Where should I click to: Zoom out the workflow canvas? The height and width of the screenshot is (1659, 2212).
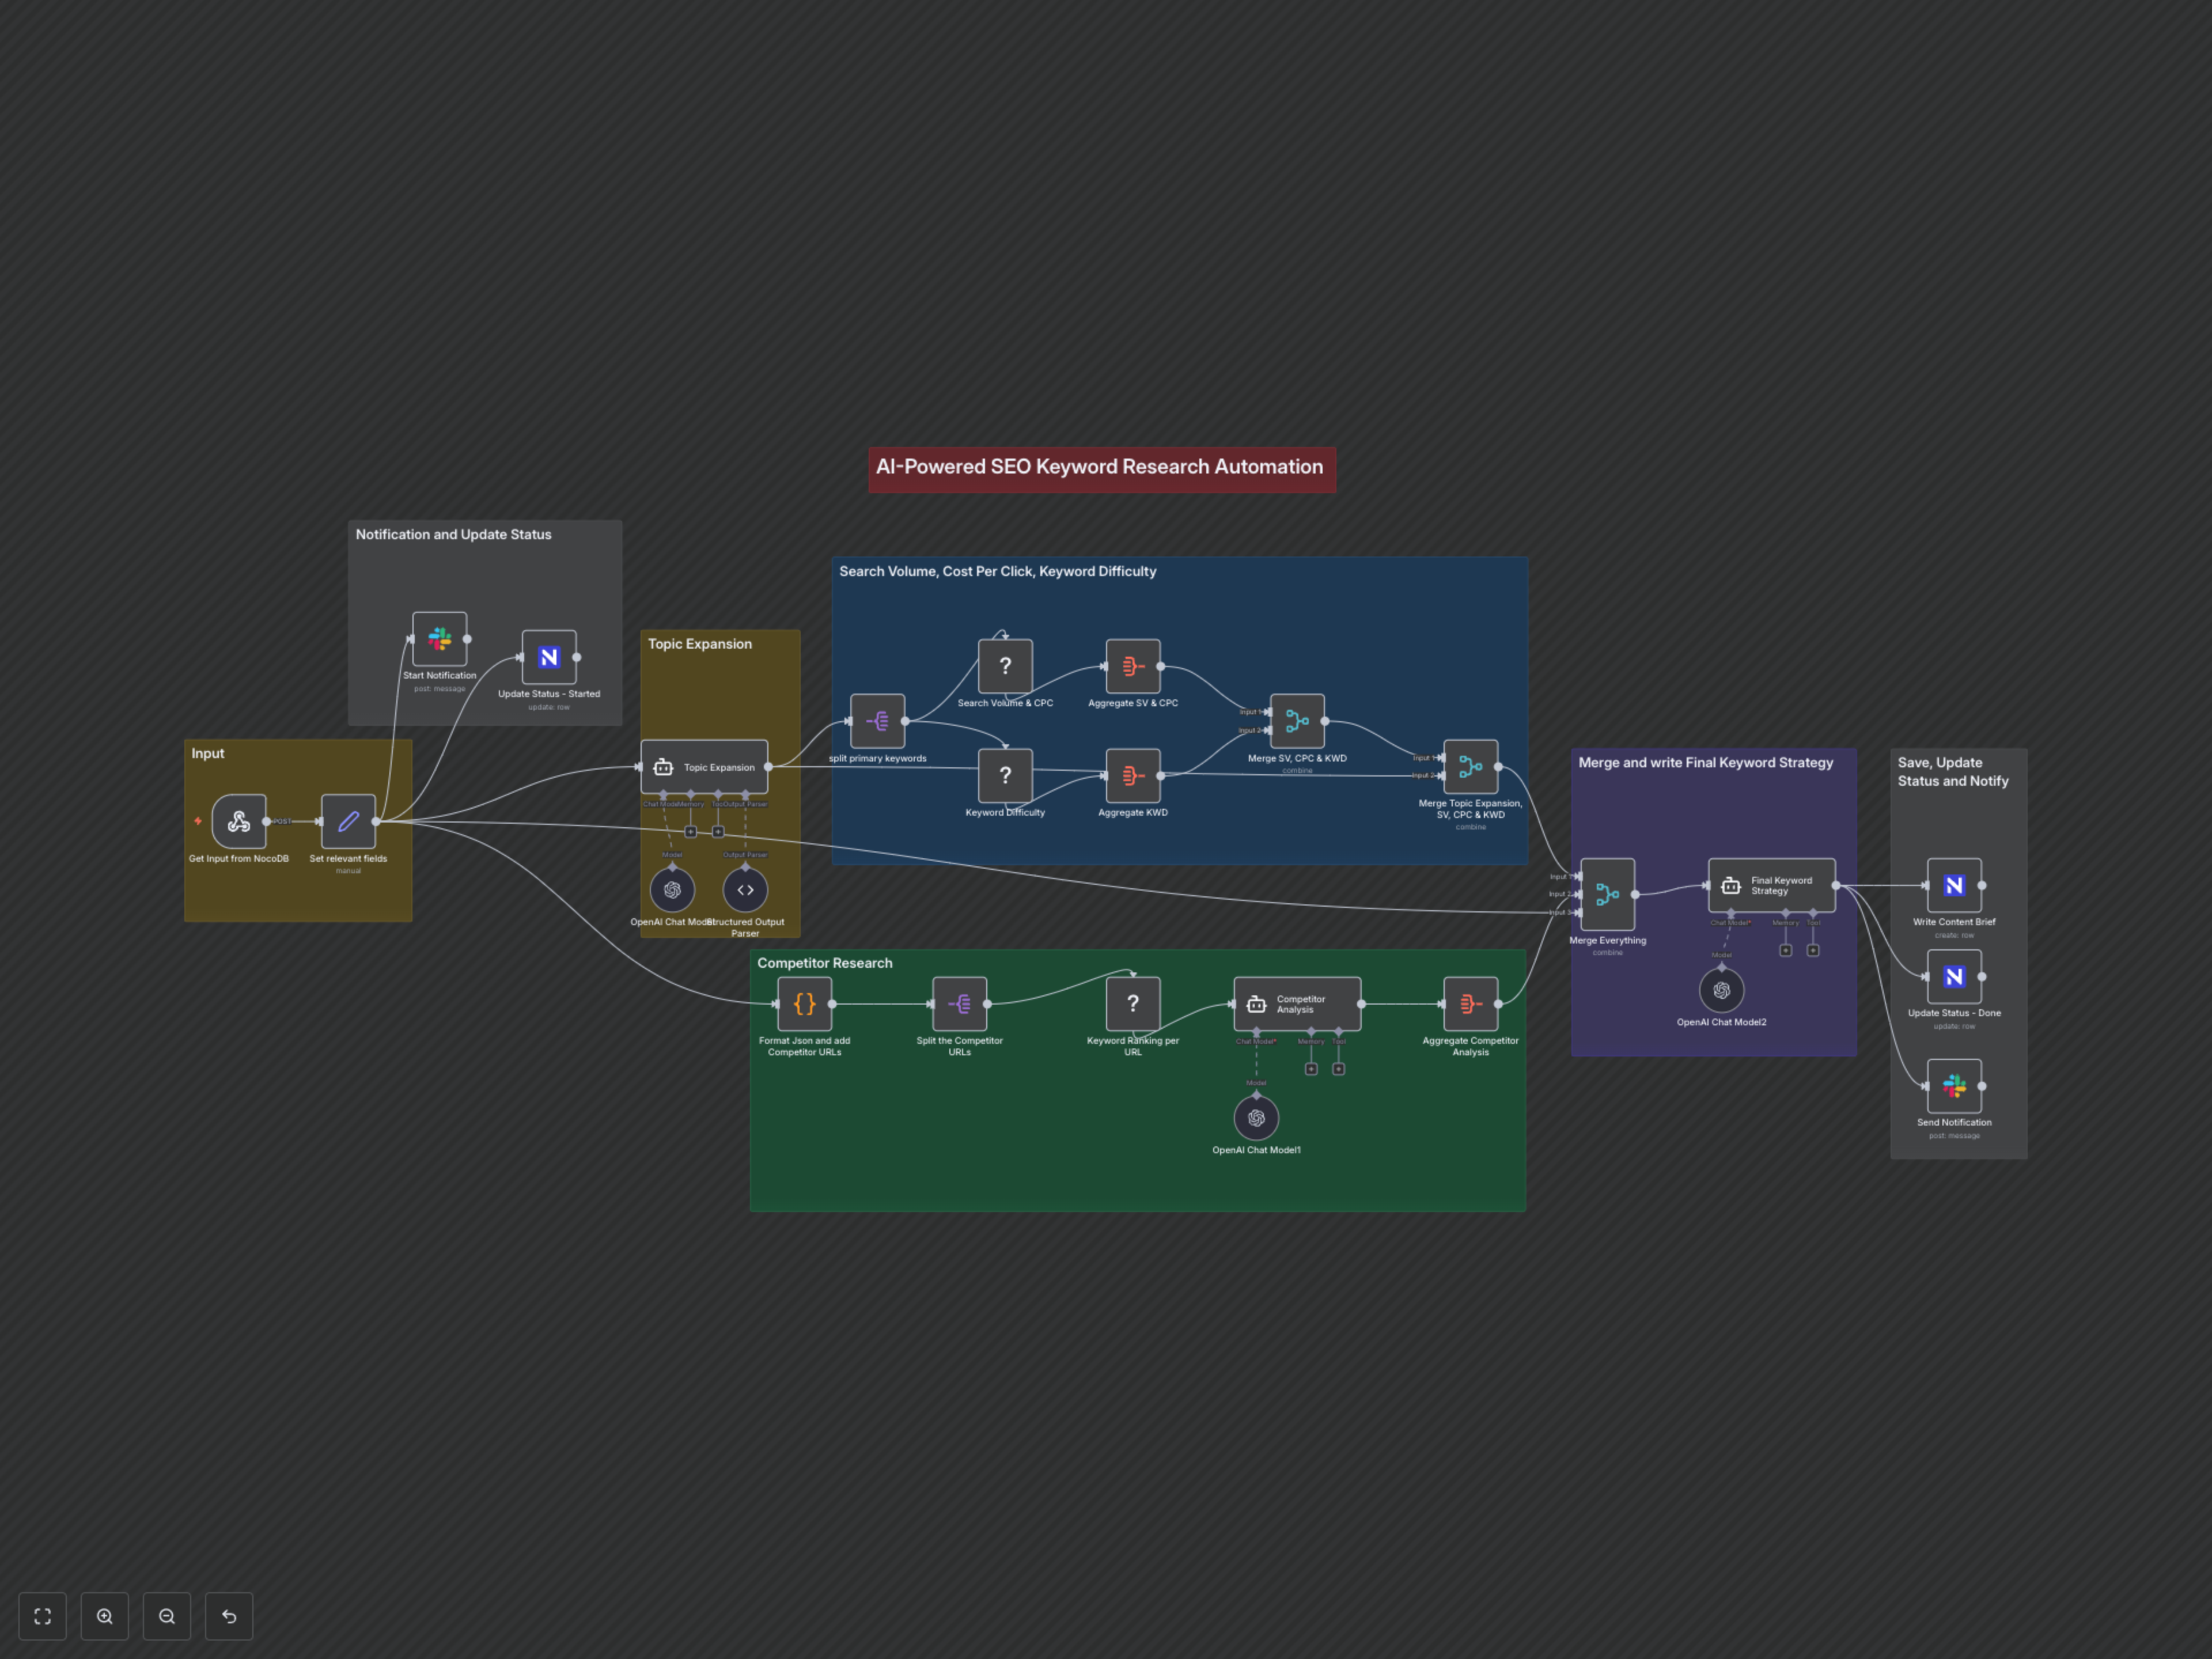point(166,1616)
